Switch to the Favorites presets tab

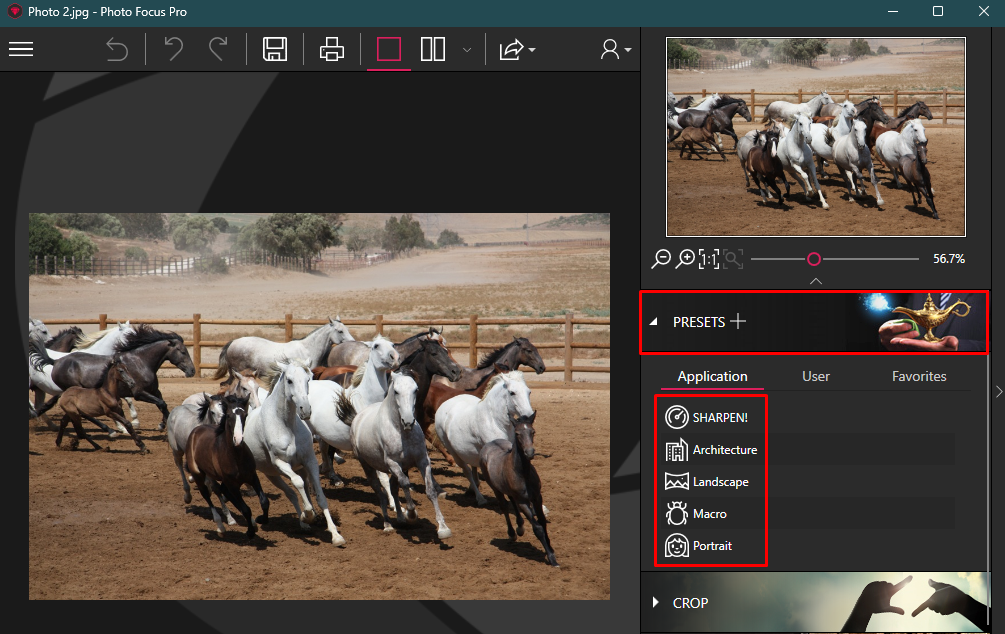pos(919,376)
